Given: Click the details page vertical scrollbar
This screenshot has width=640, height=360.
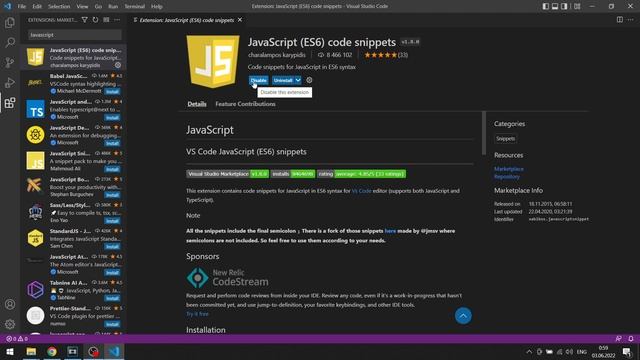Looking at the screenshot, I should 484,133.
